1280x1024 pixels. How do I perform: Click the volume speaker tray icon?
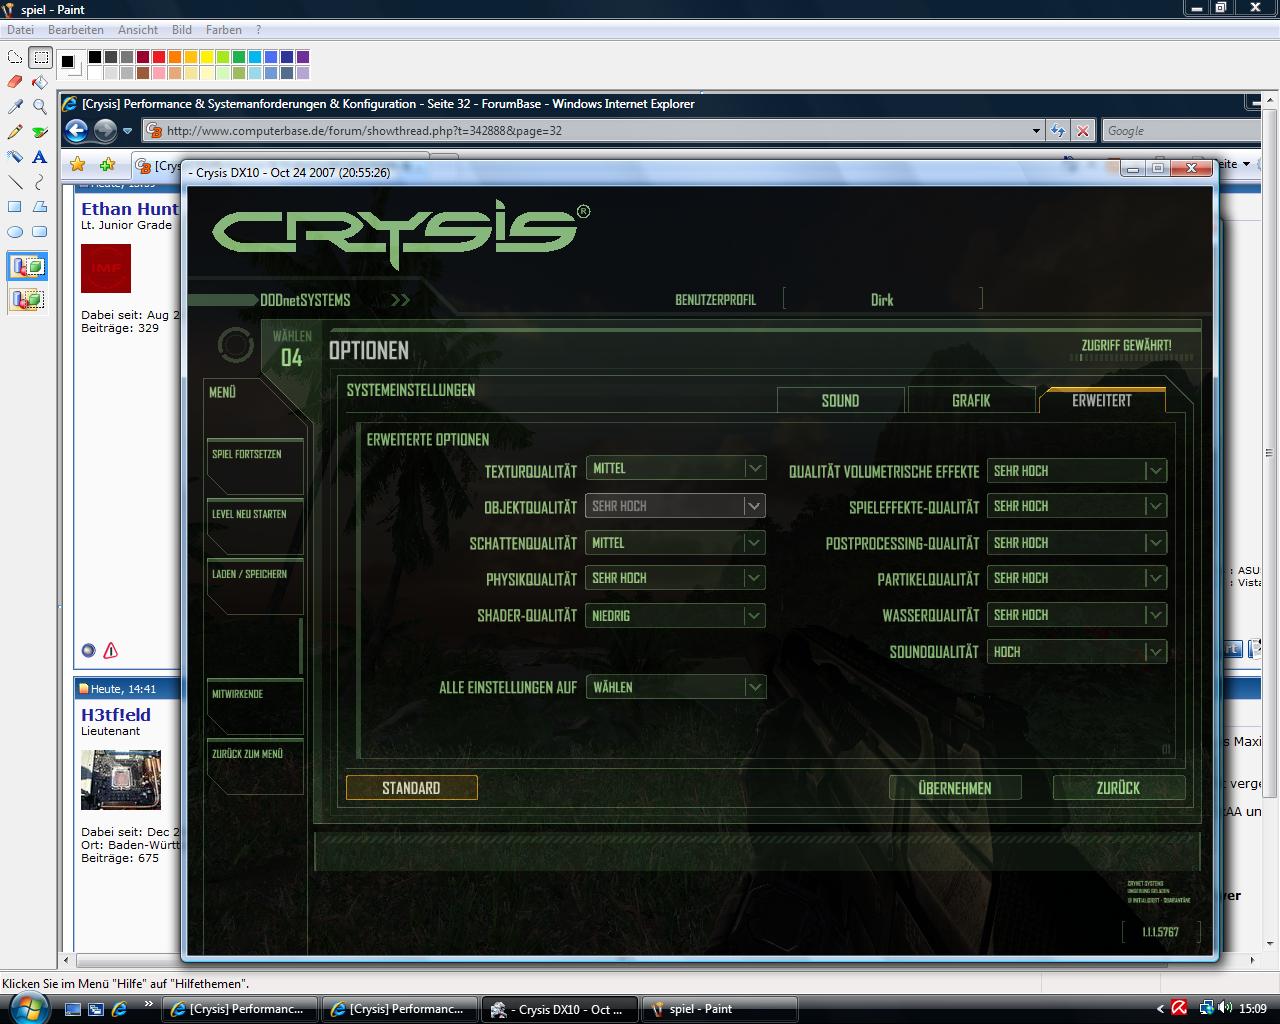pyautogui.click(x=1225, y=1009)
